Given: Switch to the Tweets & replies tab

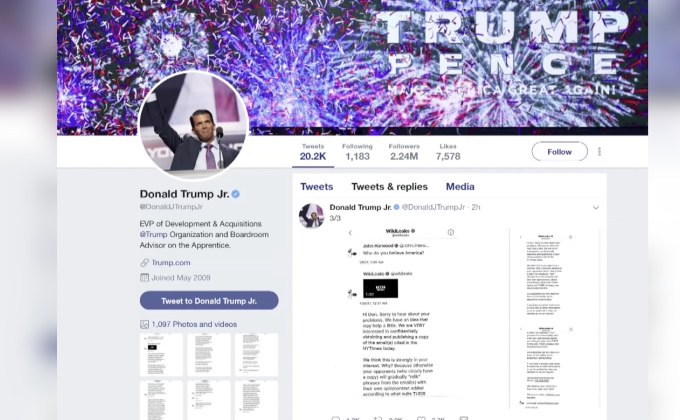Looking at the screenshot, I should pos(389,187).
